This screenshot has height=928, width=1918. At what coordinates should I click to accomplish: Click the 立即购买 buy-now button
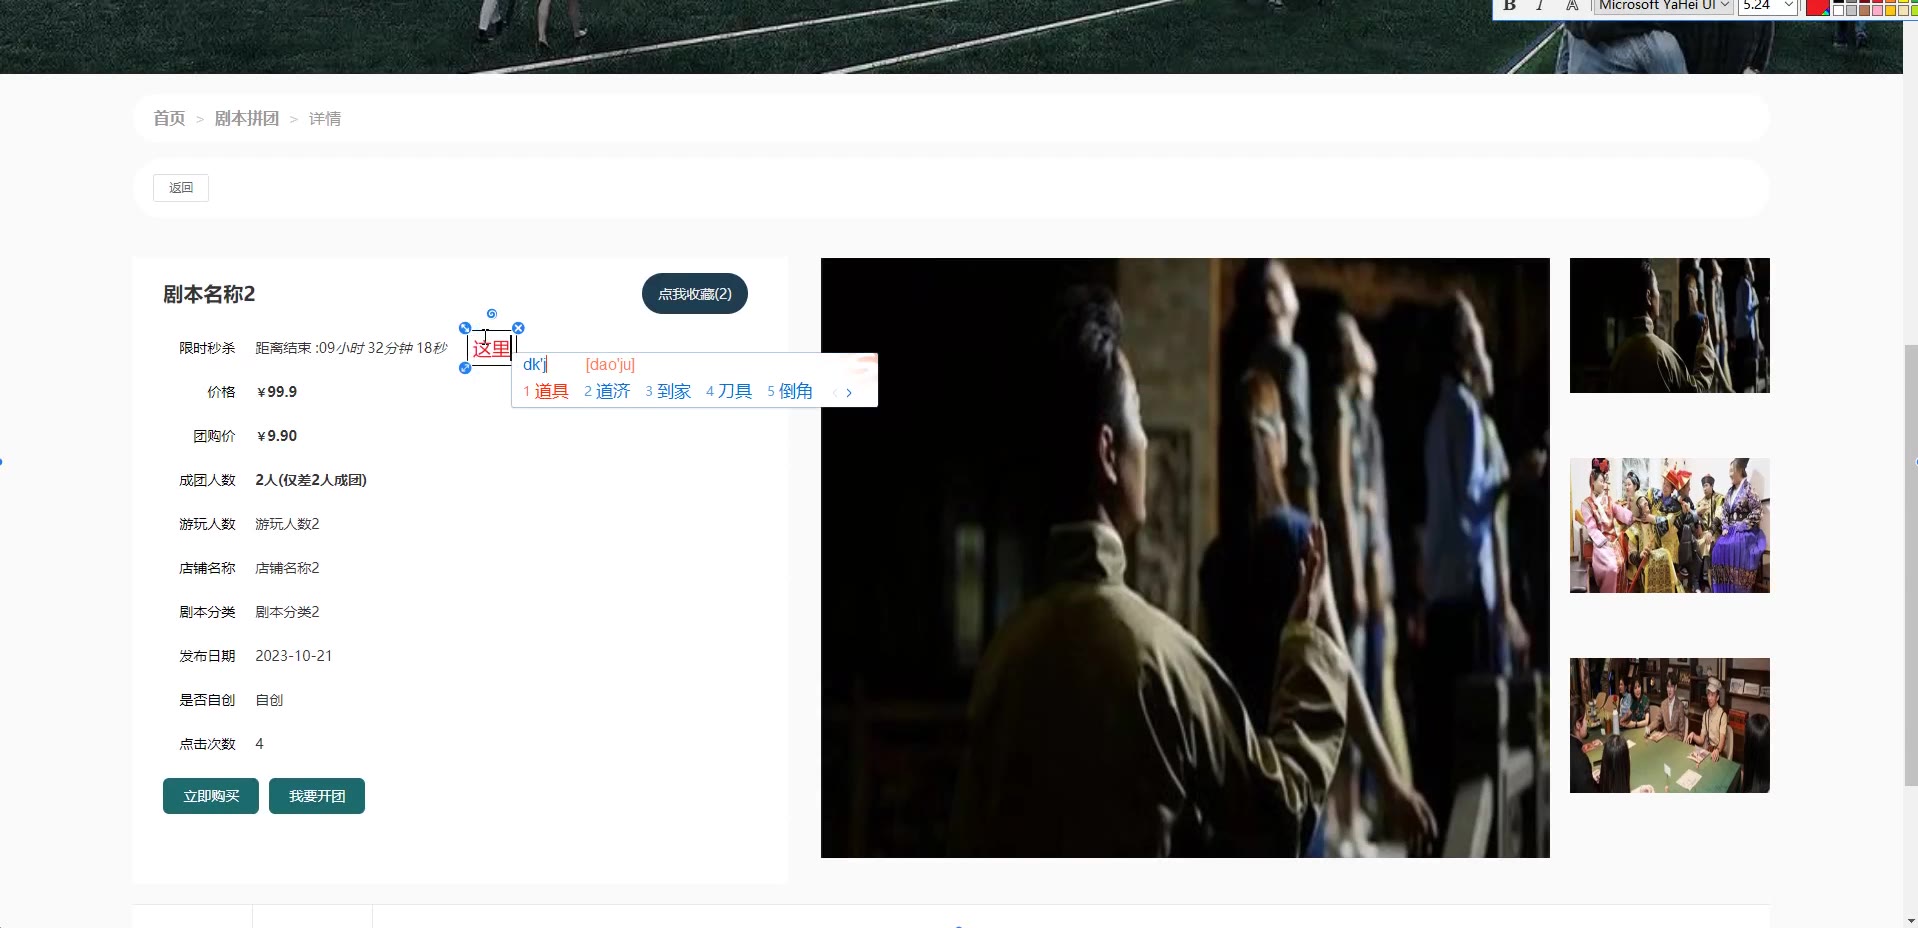point(211,796)
